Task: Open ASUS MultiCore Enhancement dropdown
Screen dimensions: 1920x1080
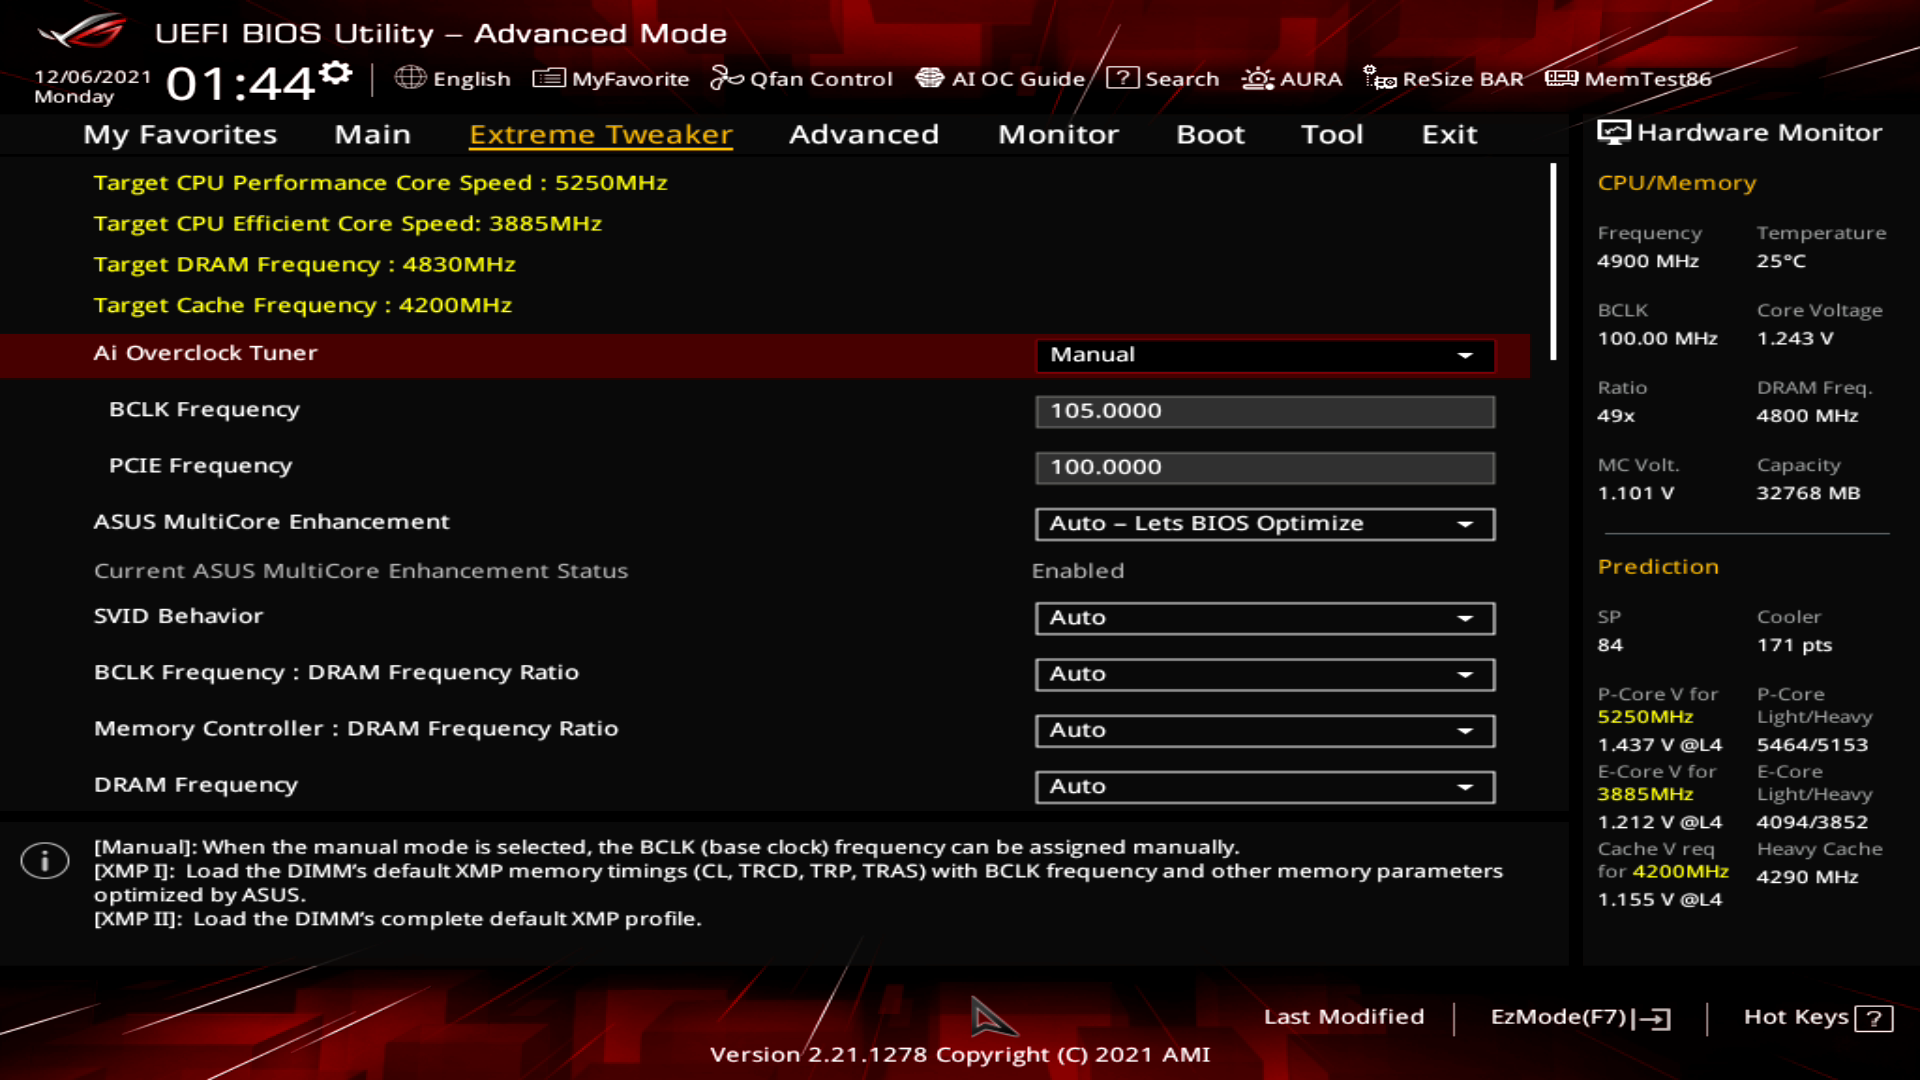Action: pyautogui.click(x=1265, y=524)
